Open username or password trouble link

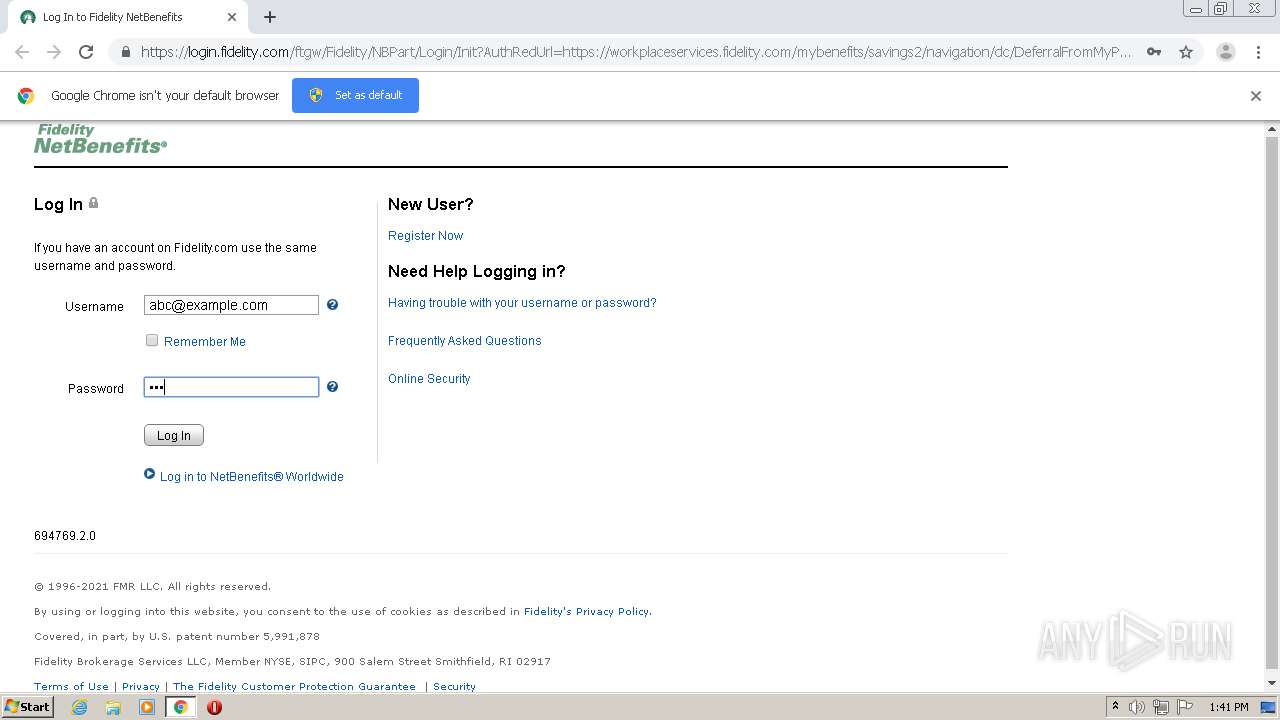[522, 303]
